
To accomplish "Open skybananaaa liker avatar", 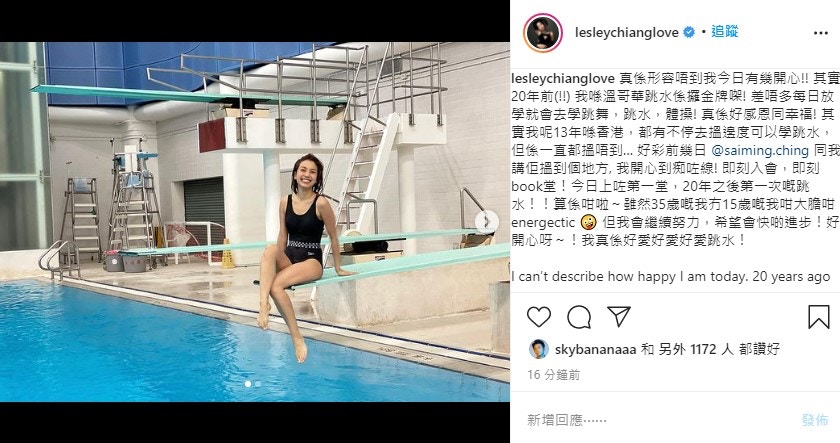I will click(538, 349).
